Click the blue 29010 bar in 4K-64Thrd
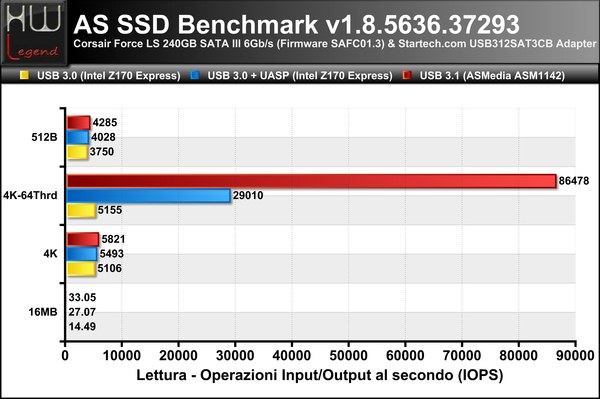This screenshot has height=399, width=600. (149, 195)
